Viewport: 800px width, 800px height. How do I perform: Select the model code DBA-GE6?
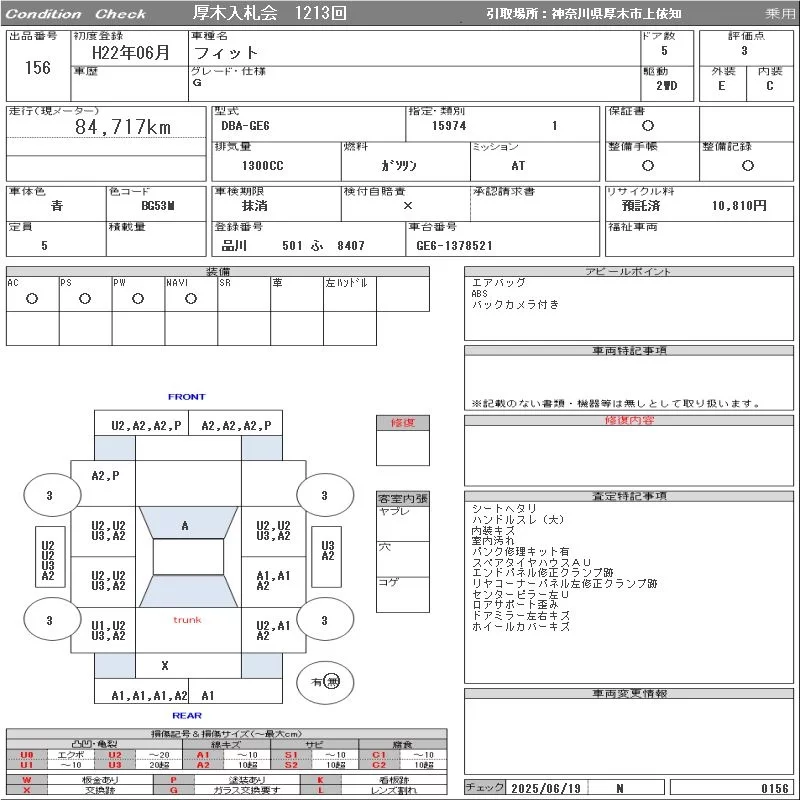coord(245,126)
